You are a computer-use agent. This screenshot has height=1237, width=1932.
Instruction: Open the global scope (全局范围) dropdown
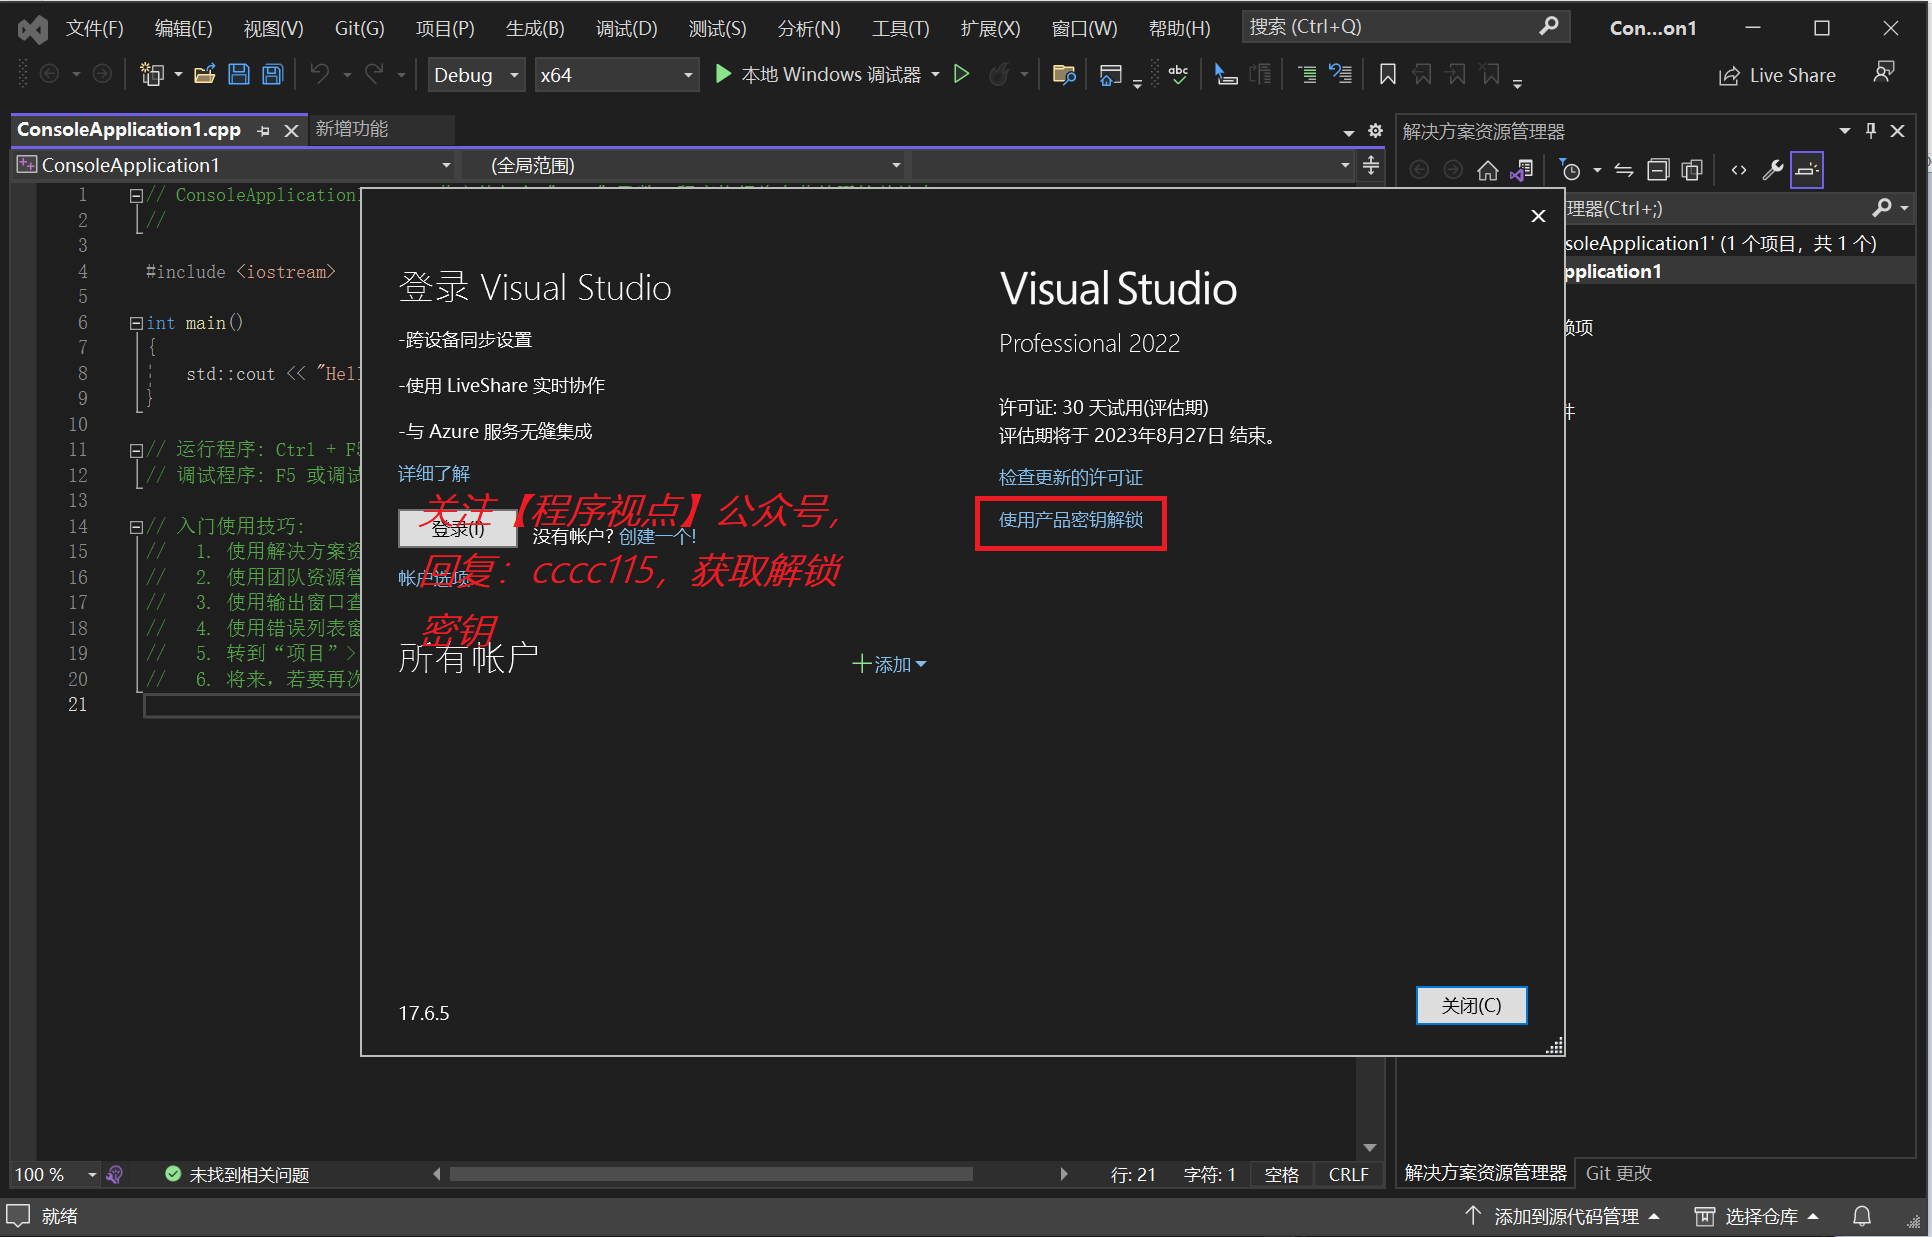[x=684, y=165]
